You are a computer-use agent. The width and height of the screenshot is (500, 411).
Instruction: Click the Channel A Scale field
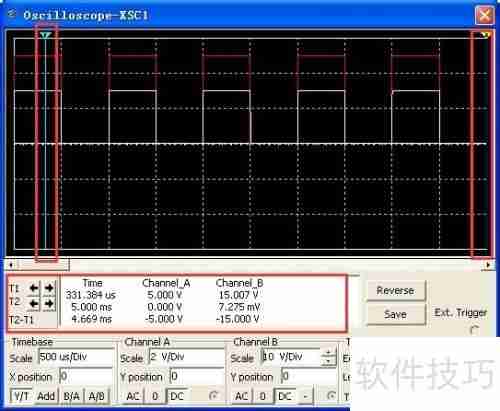(x=186, y=357)
